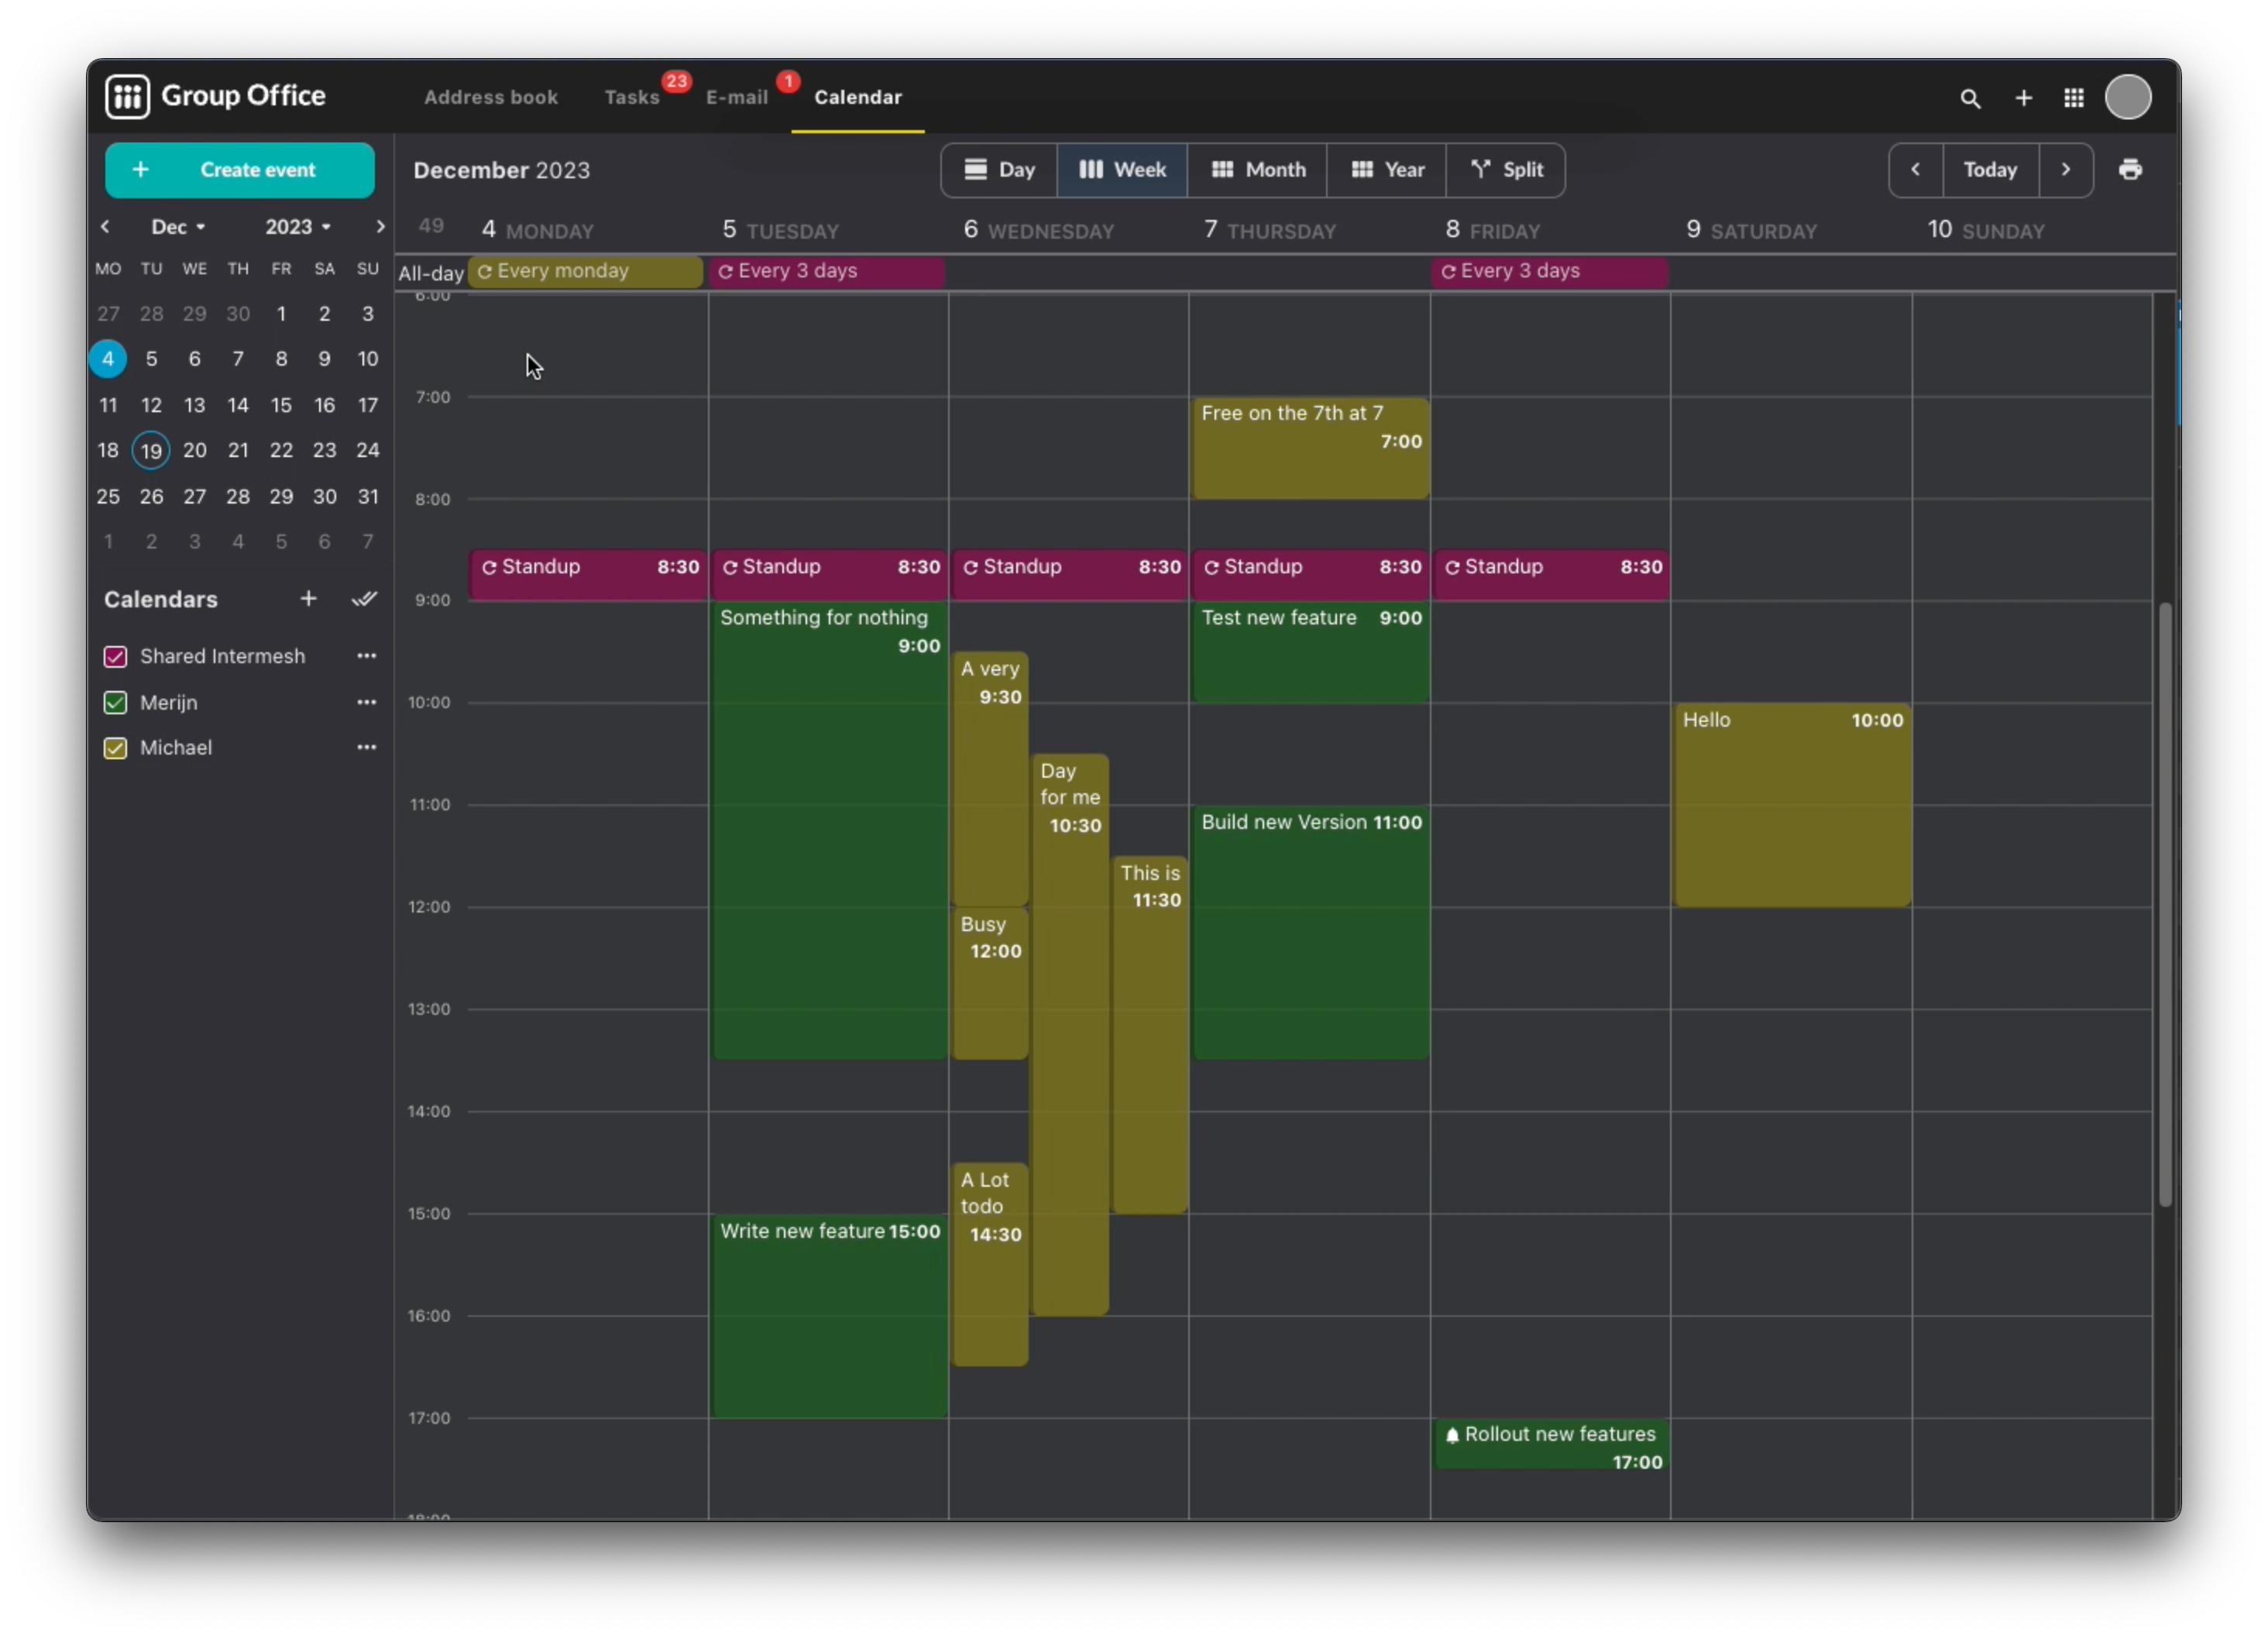Screen dimensions: 2268x1636
Task: Open the user avatar menu
Action: 2127,98
